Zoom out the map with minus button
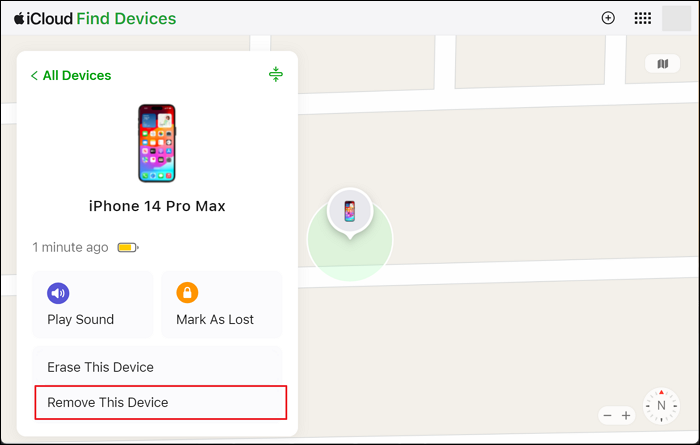The width and height of the screenshot is (700, 445). tap(607, 416)
